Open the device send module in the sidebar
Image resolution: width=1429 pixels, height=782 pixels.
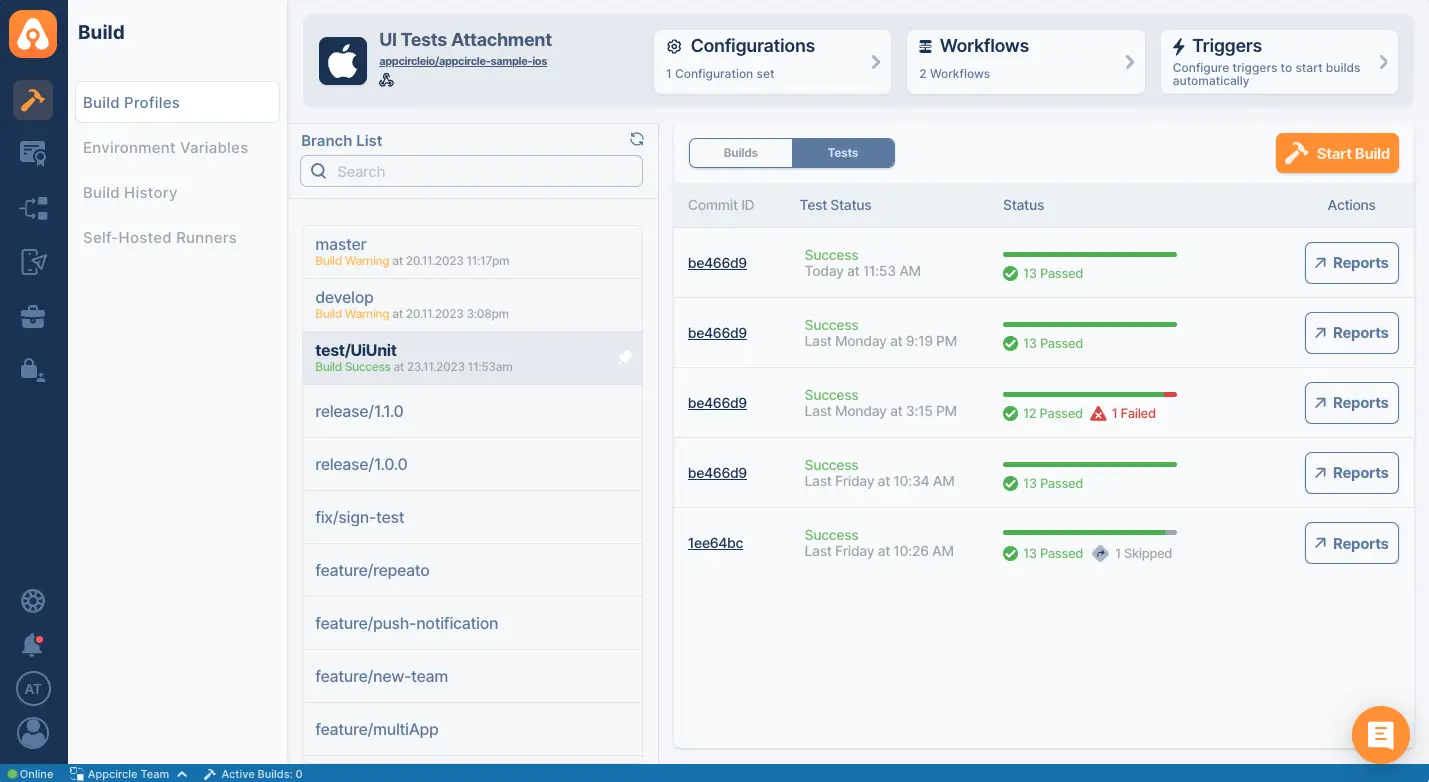click(x=33, y=262)
